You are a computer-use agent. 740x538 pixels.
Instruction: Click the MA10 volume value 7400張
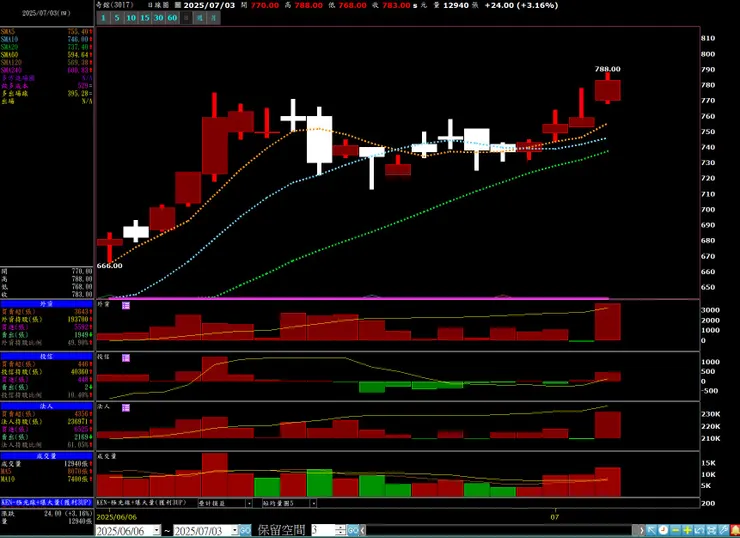coord(80,479)
